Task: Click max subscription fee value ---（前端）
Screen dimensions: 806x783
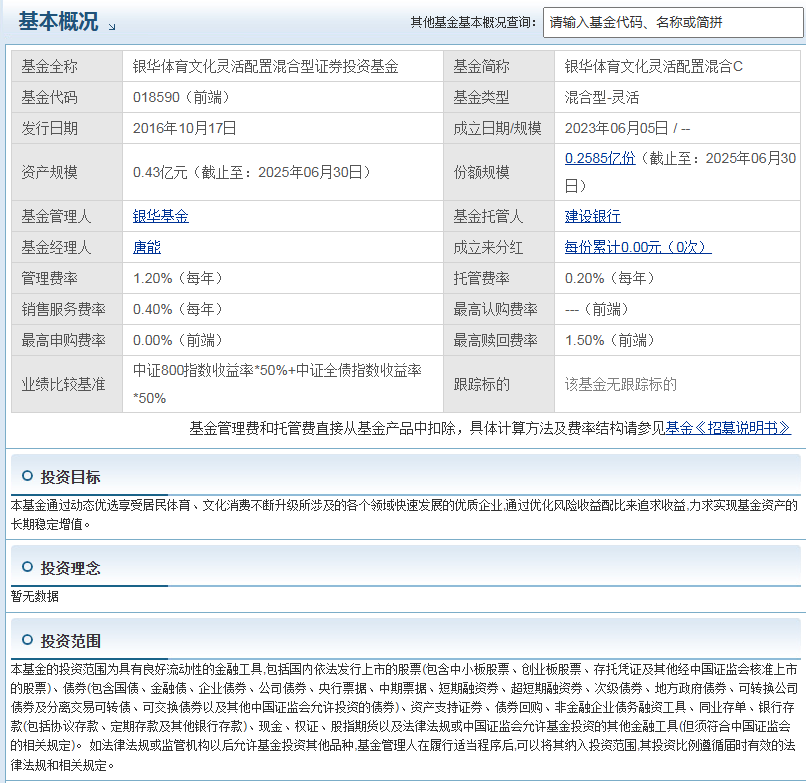Action: (x=596, y=309)
